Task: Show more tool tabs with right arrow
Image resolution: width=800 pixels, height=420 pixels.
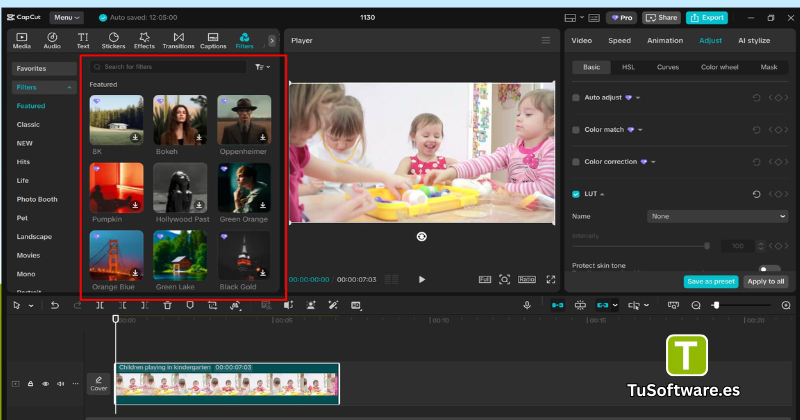Action: point(272,40)
